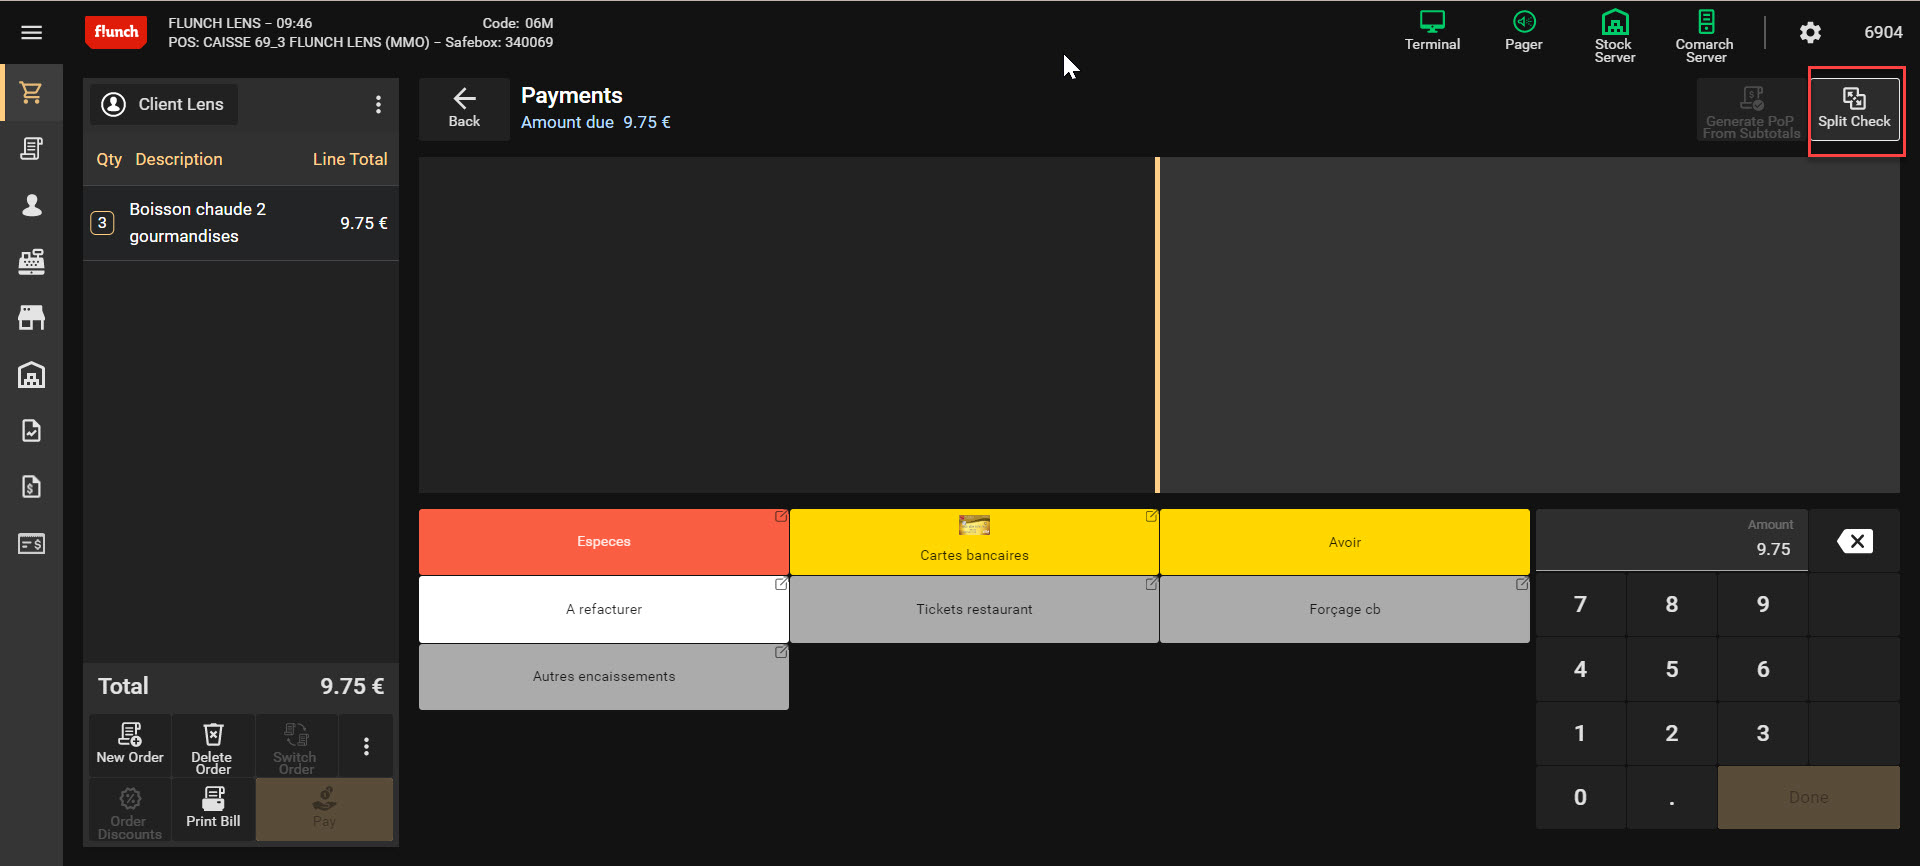
Task: Open the customer person sidebar icon
Action: pos(32,205)
